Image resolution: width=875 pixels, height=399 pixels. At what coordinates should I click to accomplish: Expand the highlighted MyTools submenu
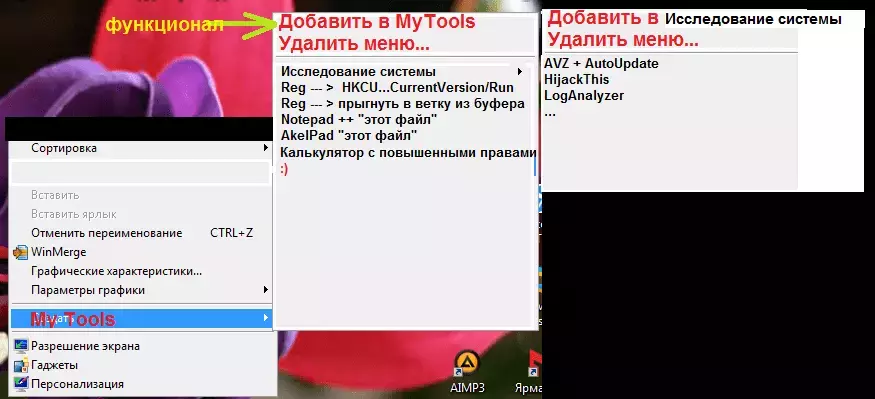point(142,319)
